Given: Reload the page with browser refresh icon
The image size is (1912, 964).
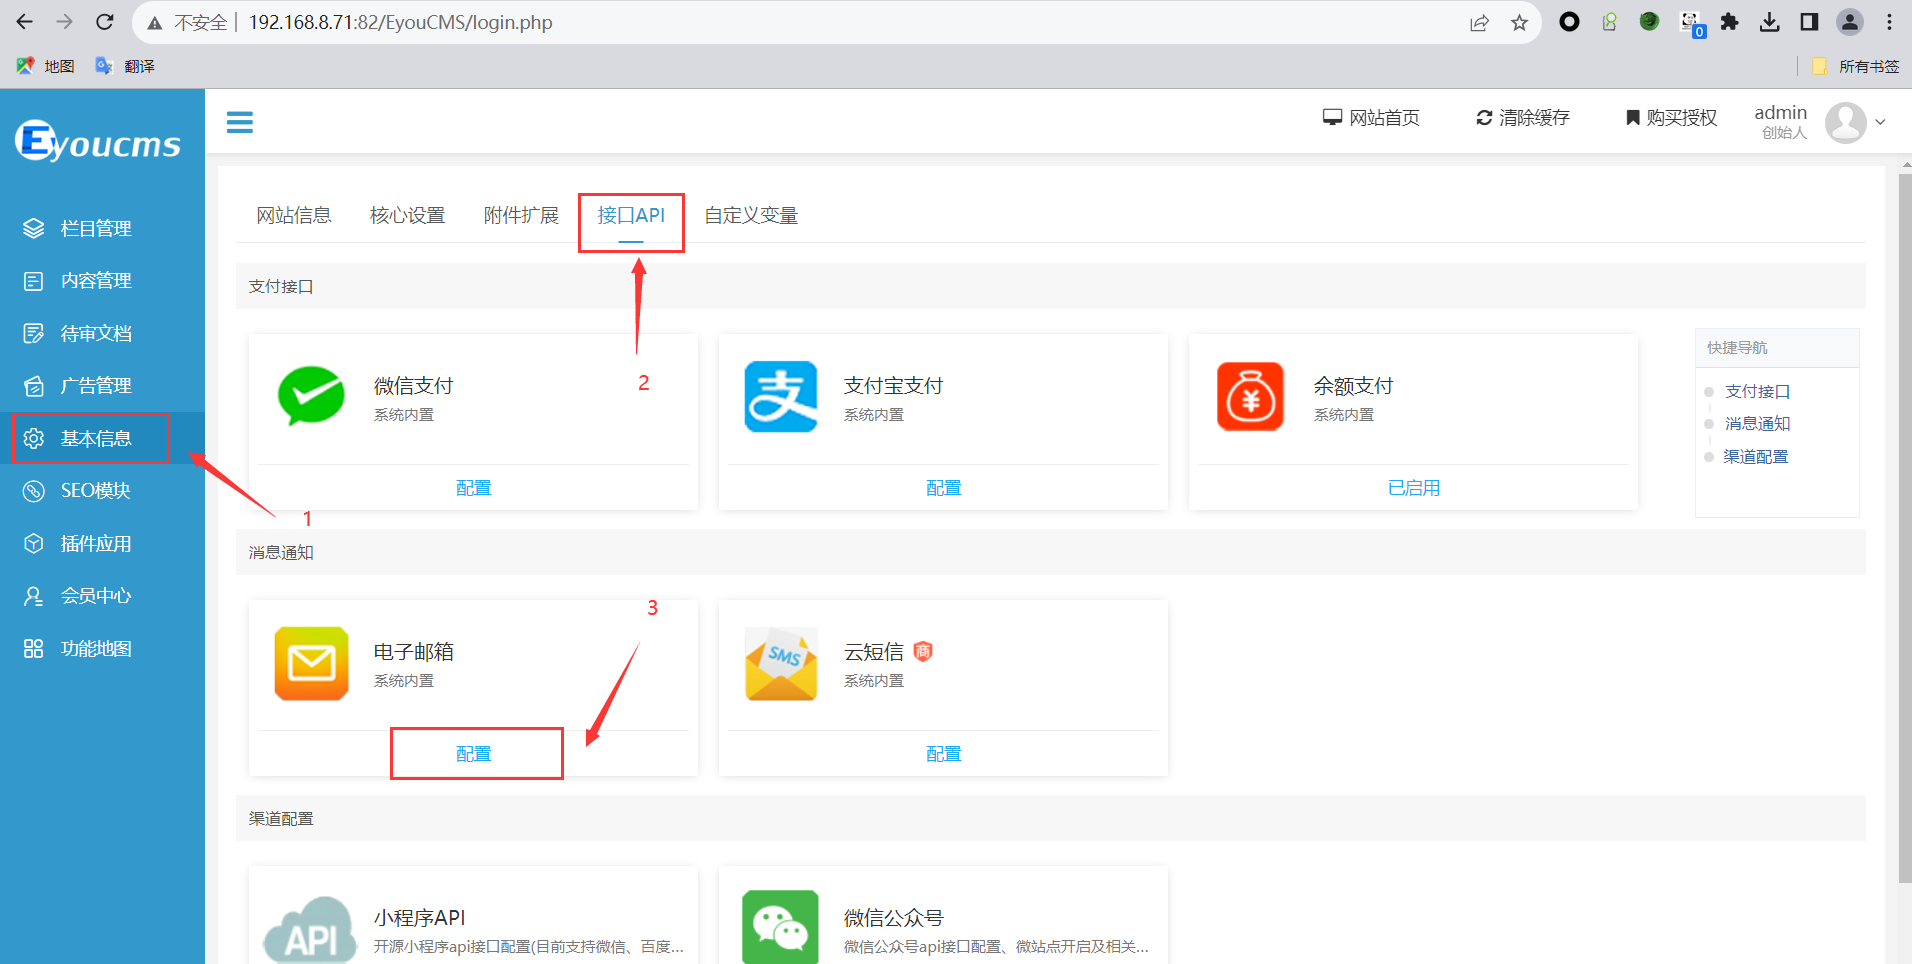Looking at the screenshot, I should pyautogui.click(x=104, y=22).
